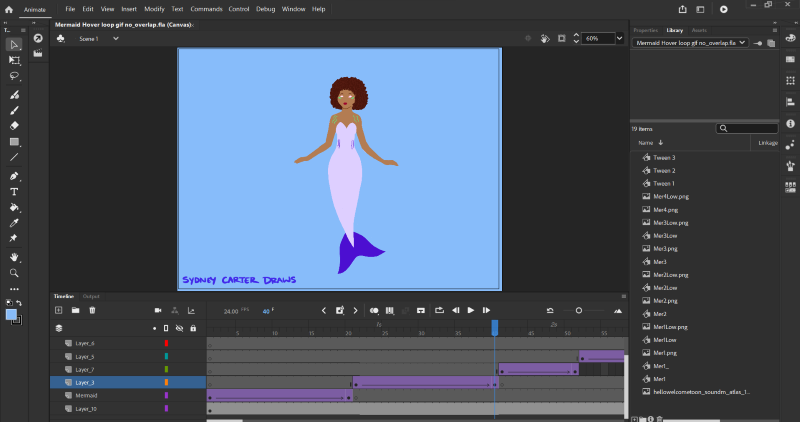
Task: Toggle Edit Multiple Frames button
Action: [x=390, y=310]
